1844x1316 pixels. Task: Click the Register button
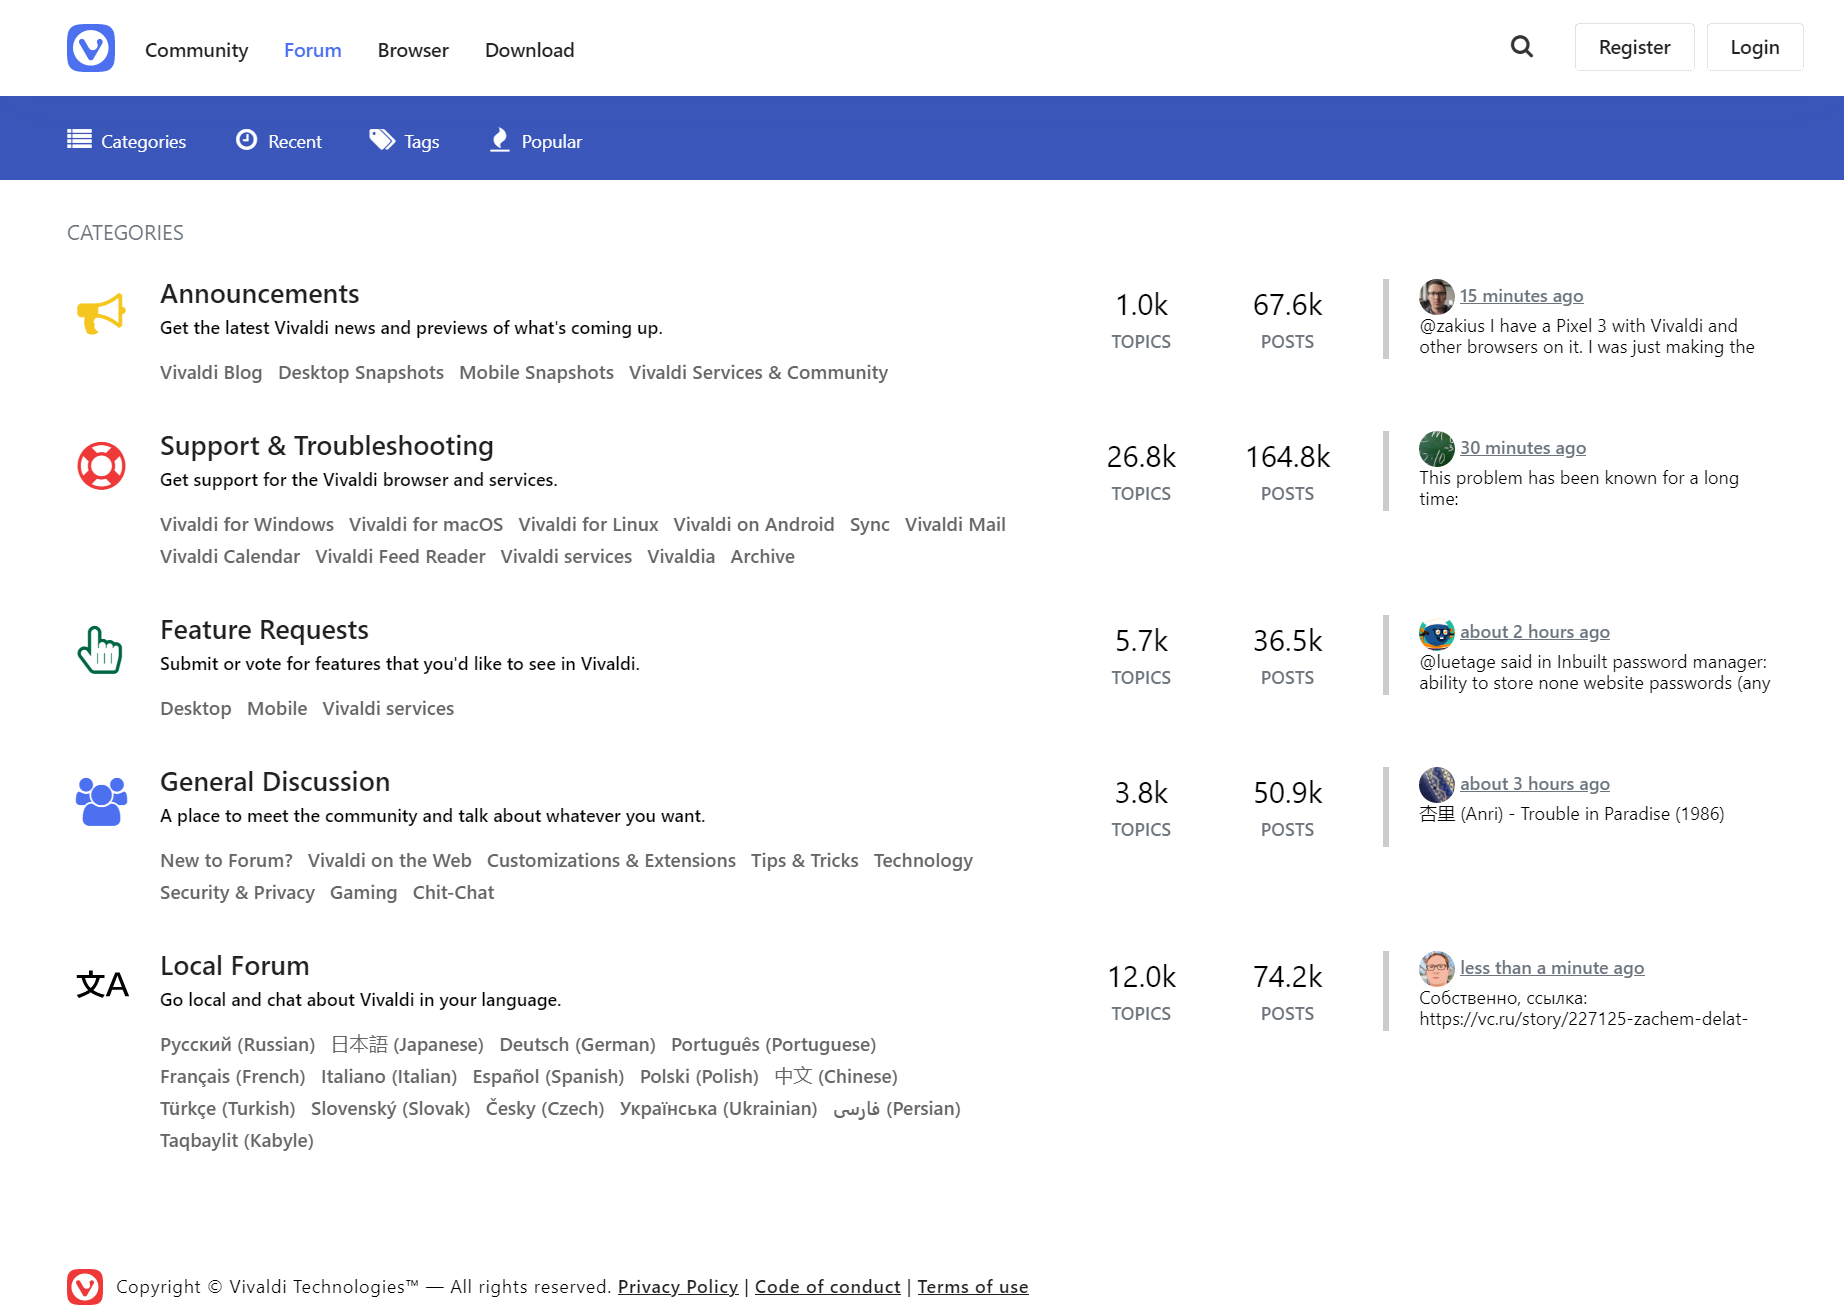[1634, 47]
